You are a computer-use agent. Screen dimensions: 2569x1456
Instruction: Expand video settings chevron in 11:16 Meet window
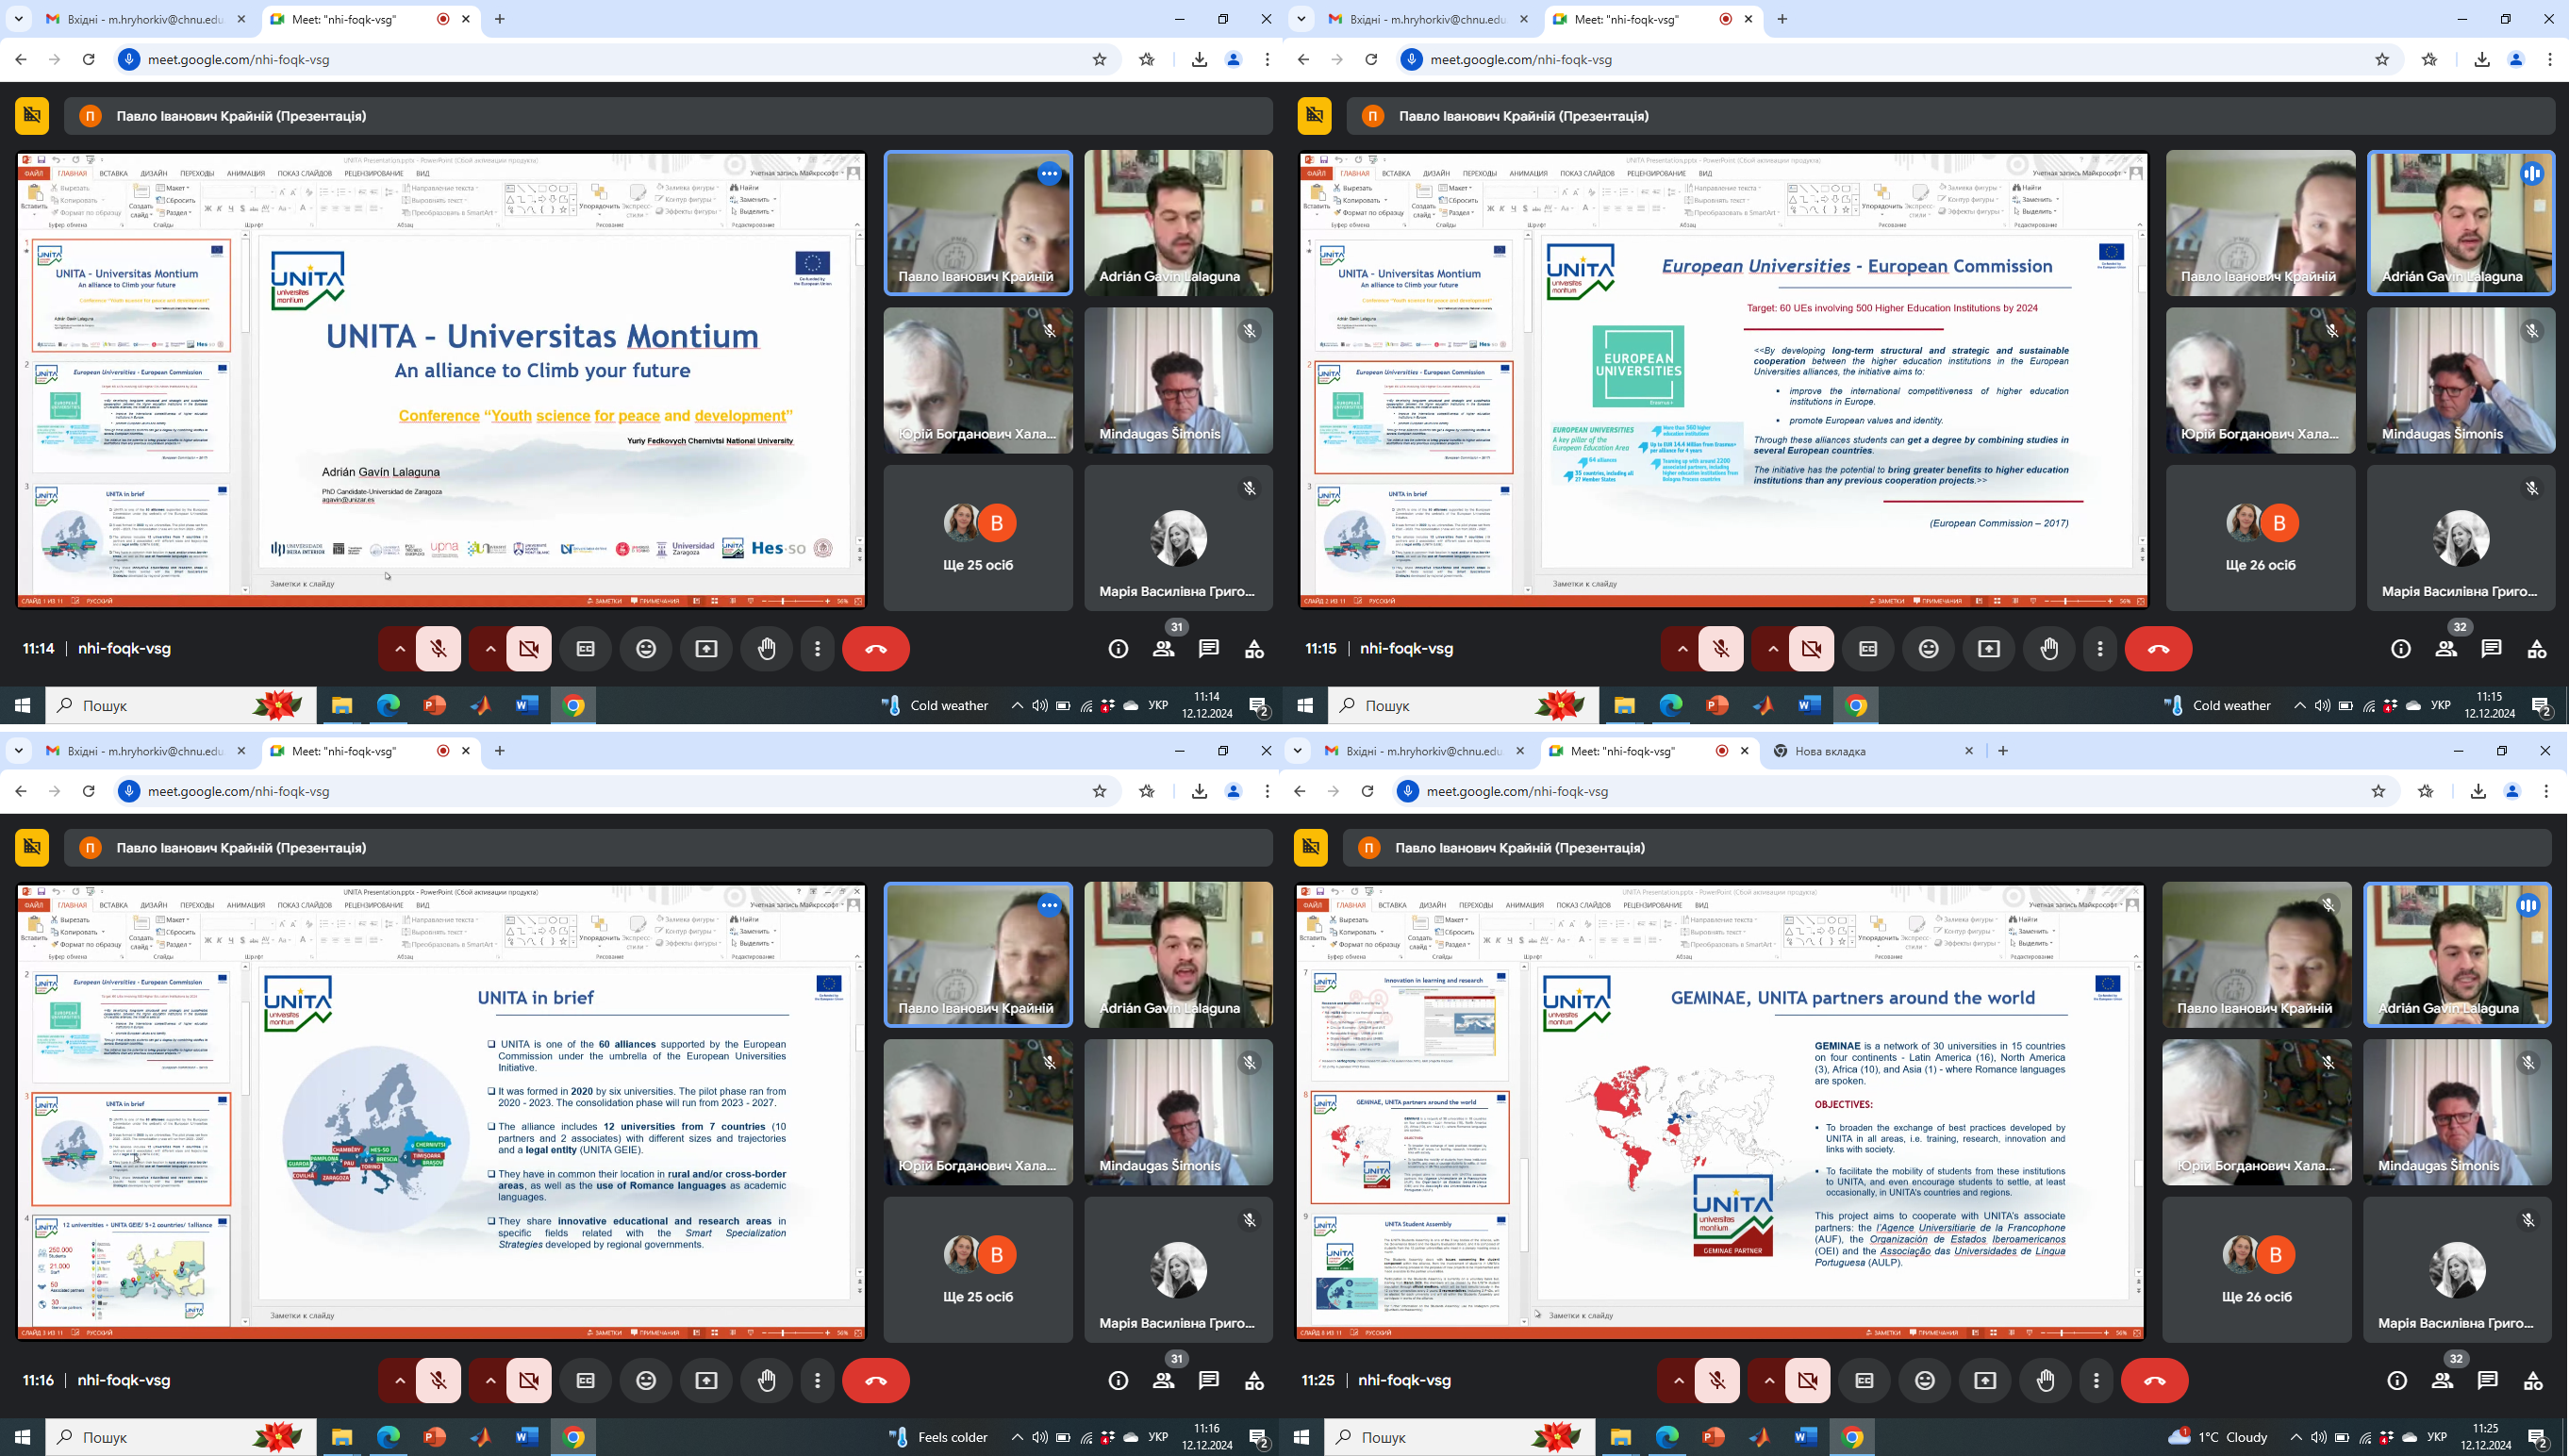[x=490, y=1380]
